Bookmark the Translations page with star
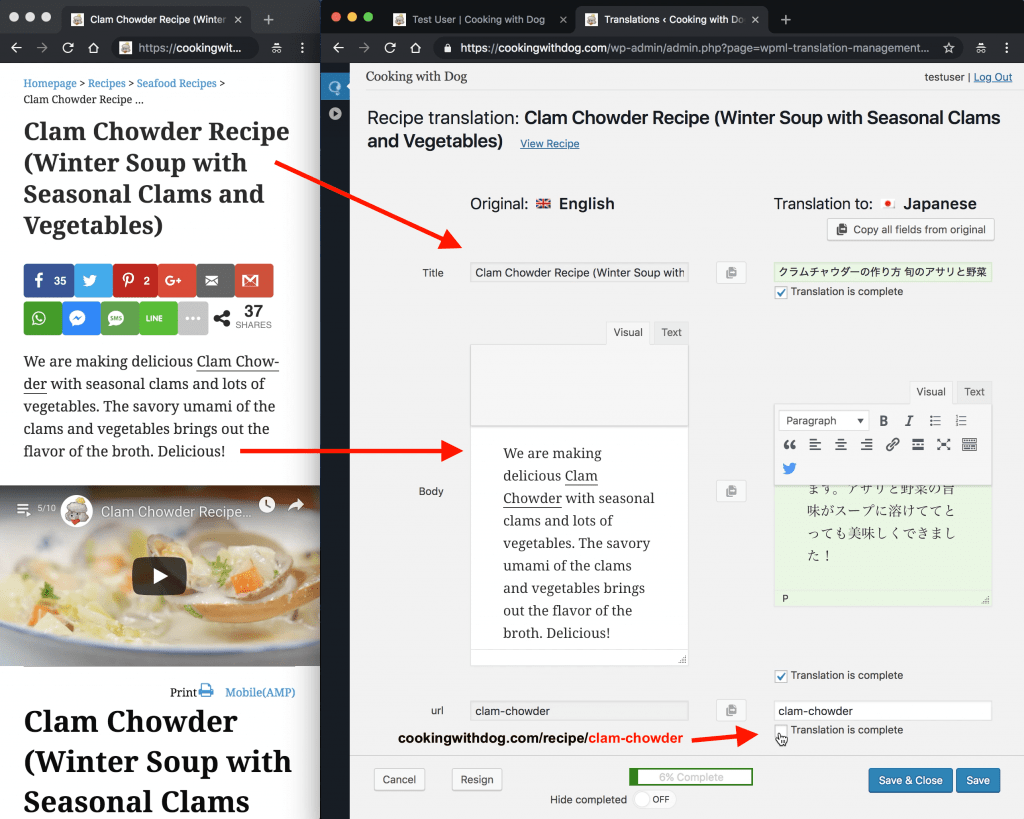This screenshot has height=819, width=1024. pos(949,48)
